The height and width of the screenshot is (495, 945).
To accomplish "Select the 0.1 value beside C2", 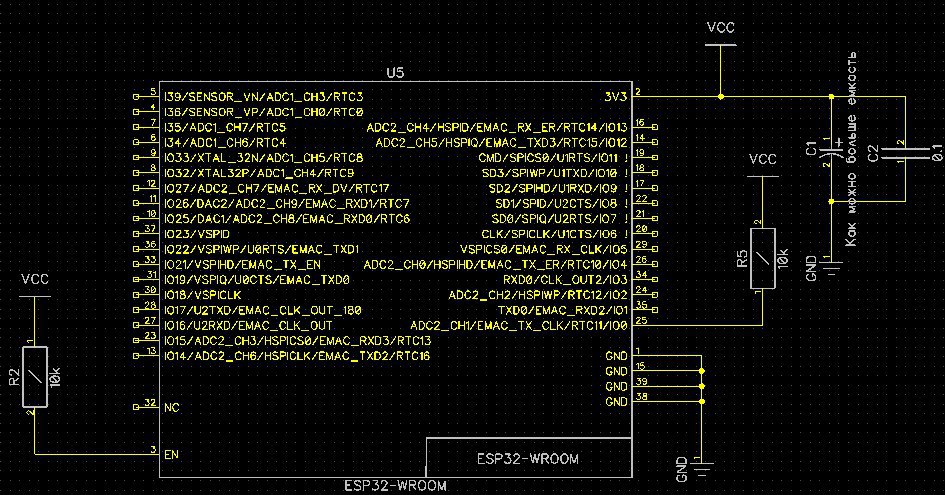I will tap(937, 153).
